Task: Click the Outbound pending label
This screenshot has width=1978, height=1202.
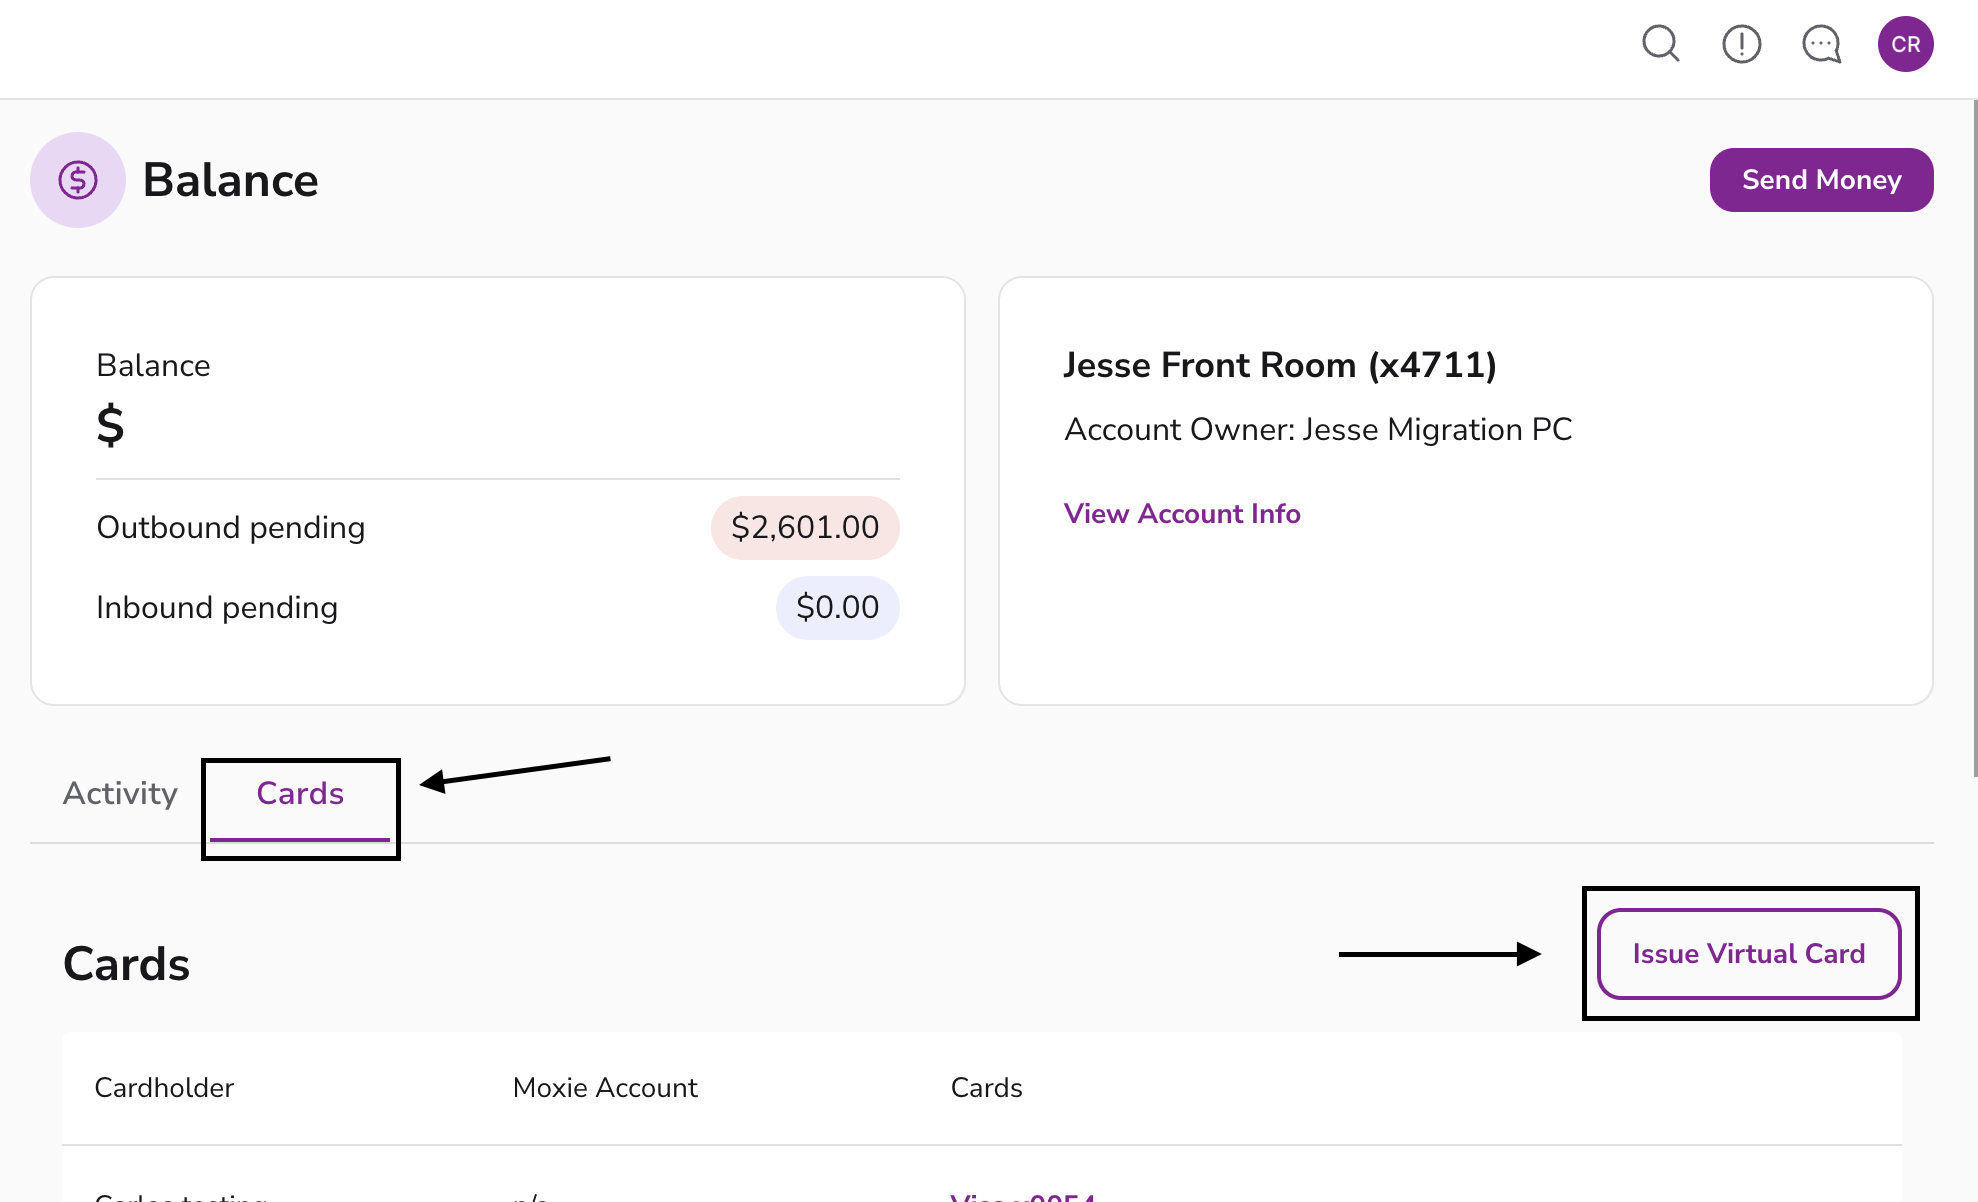Action: point(231,527)
